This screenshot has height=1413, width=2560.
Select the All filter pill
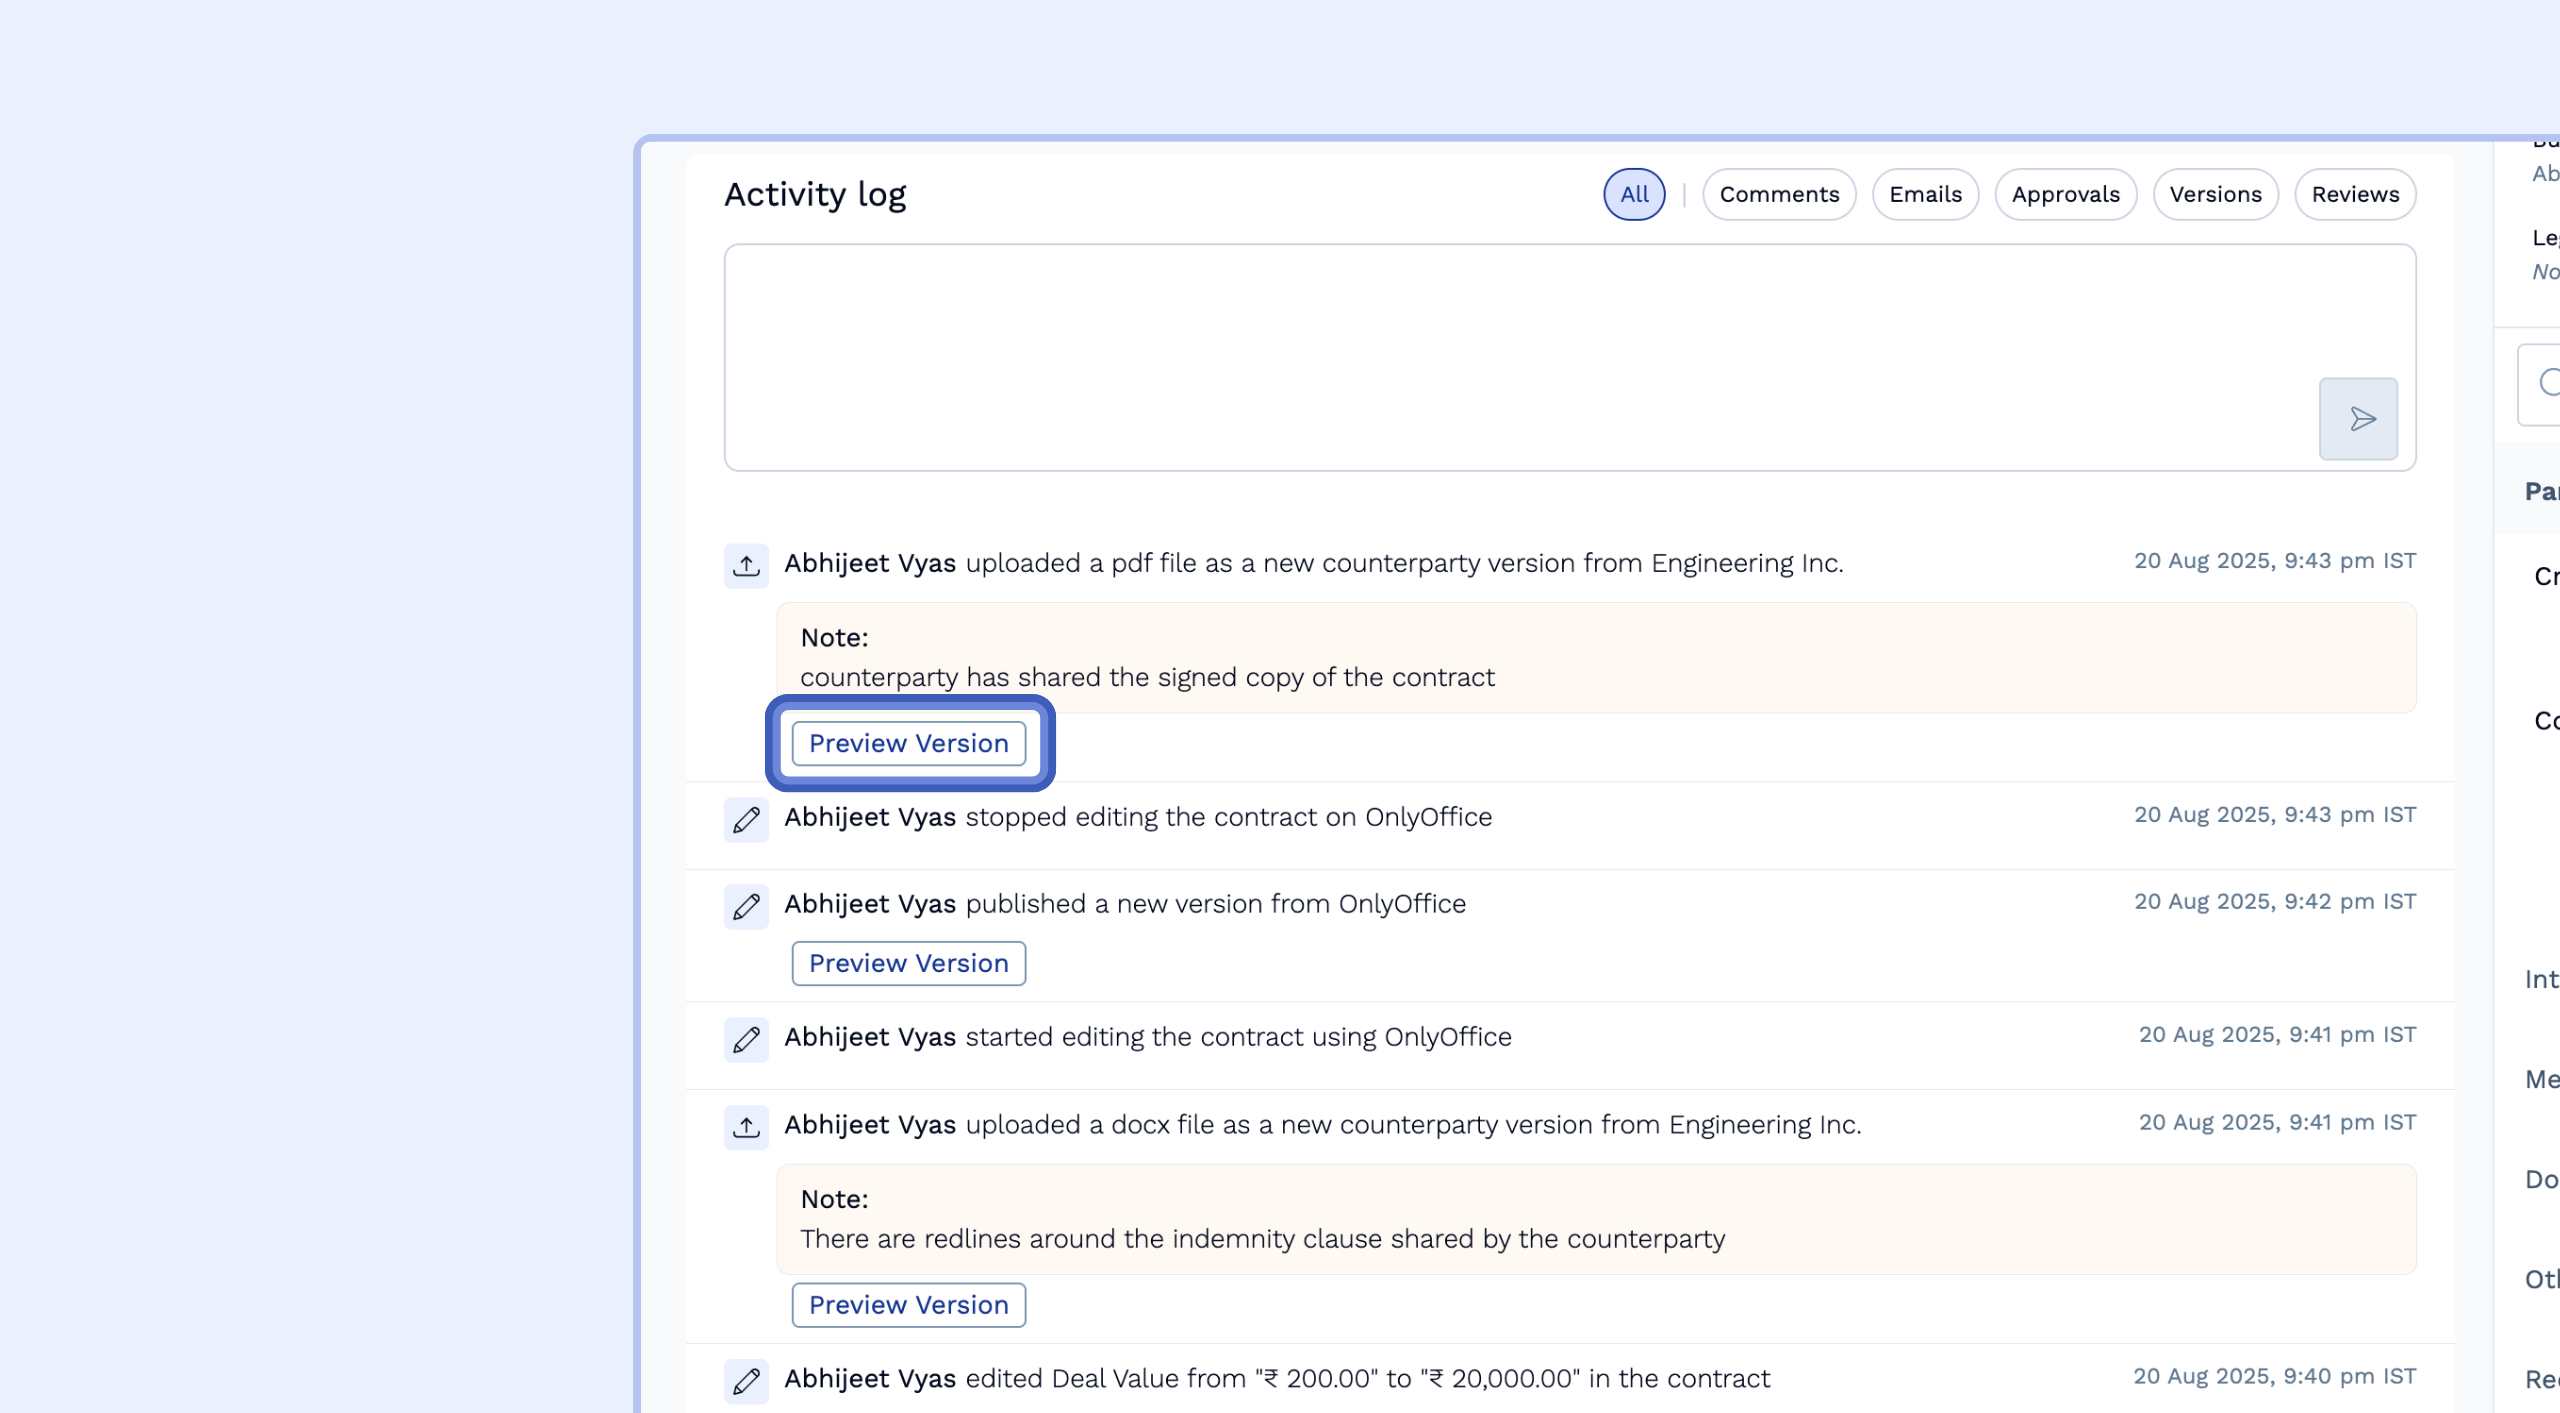click(x=1634, y=194)
